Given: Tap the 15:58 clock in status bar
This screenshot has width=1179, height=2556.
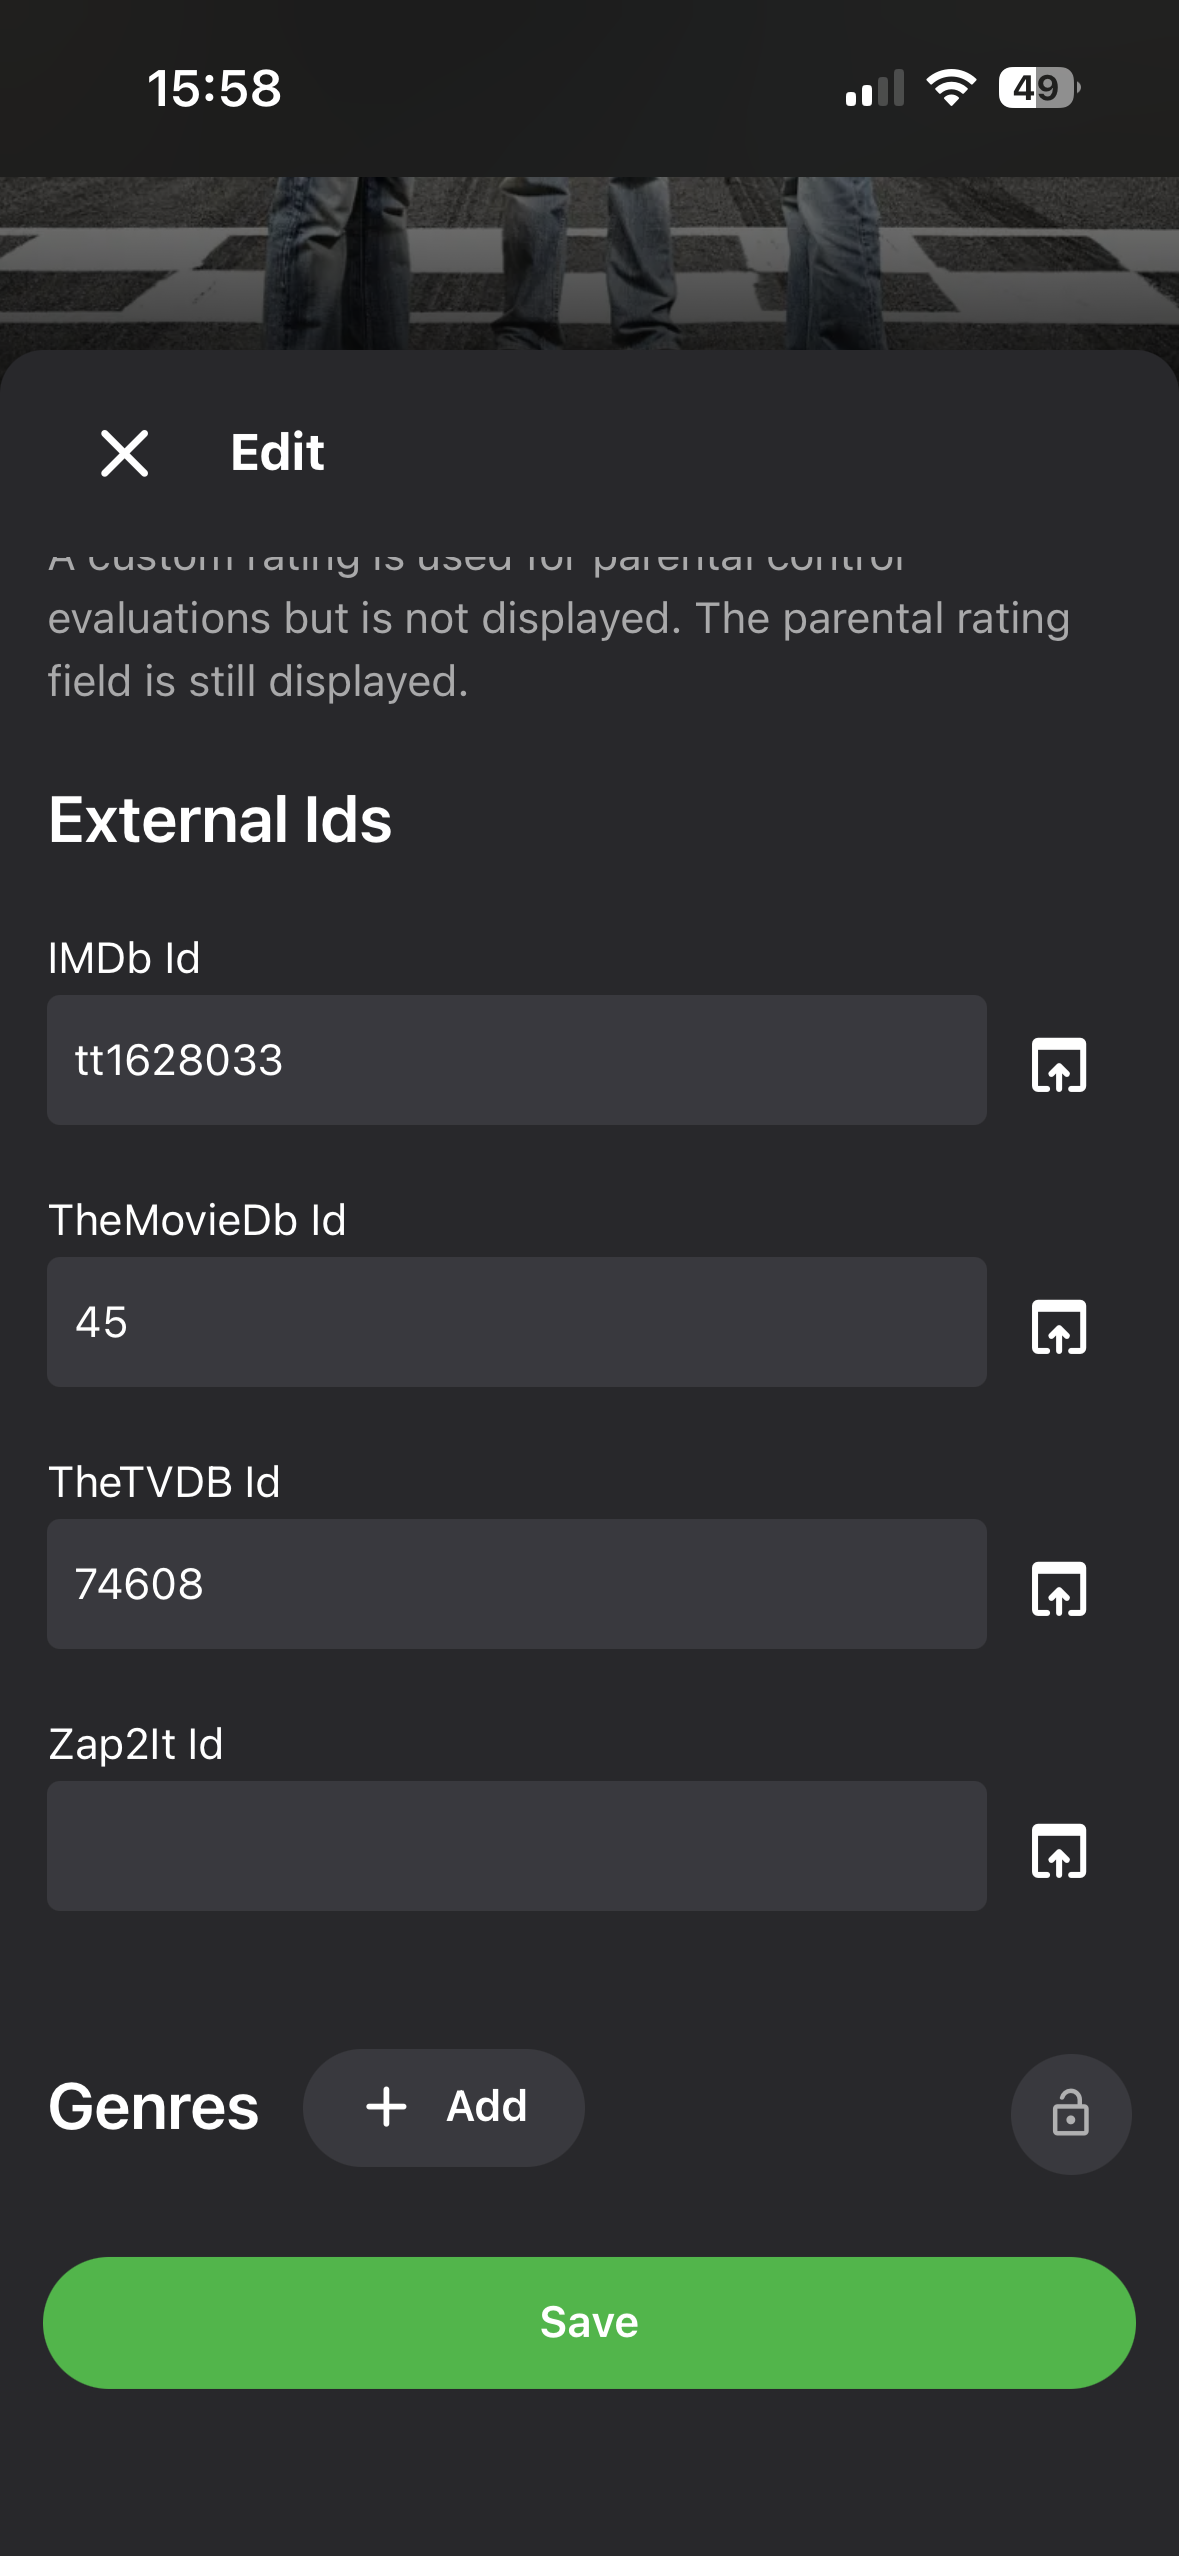Looking at the screenshot, I should pyautogui.click(x=215, y=88).
